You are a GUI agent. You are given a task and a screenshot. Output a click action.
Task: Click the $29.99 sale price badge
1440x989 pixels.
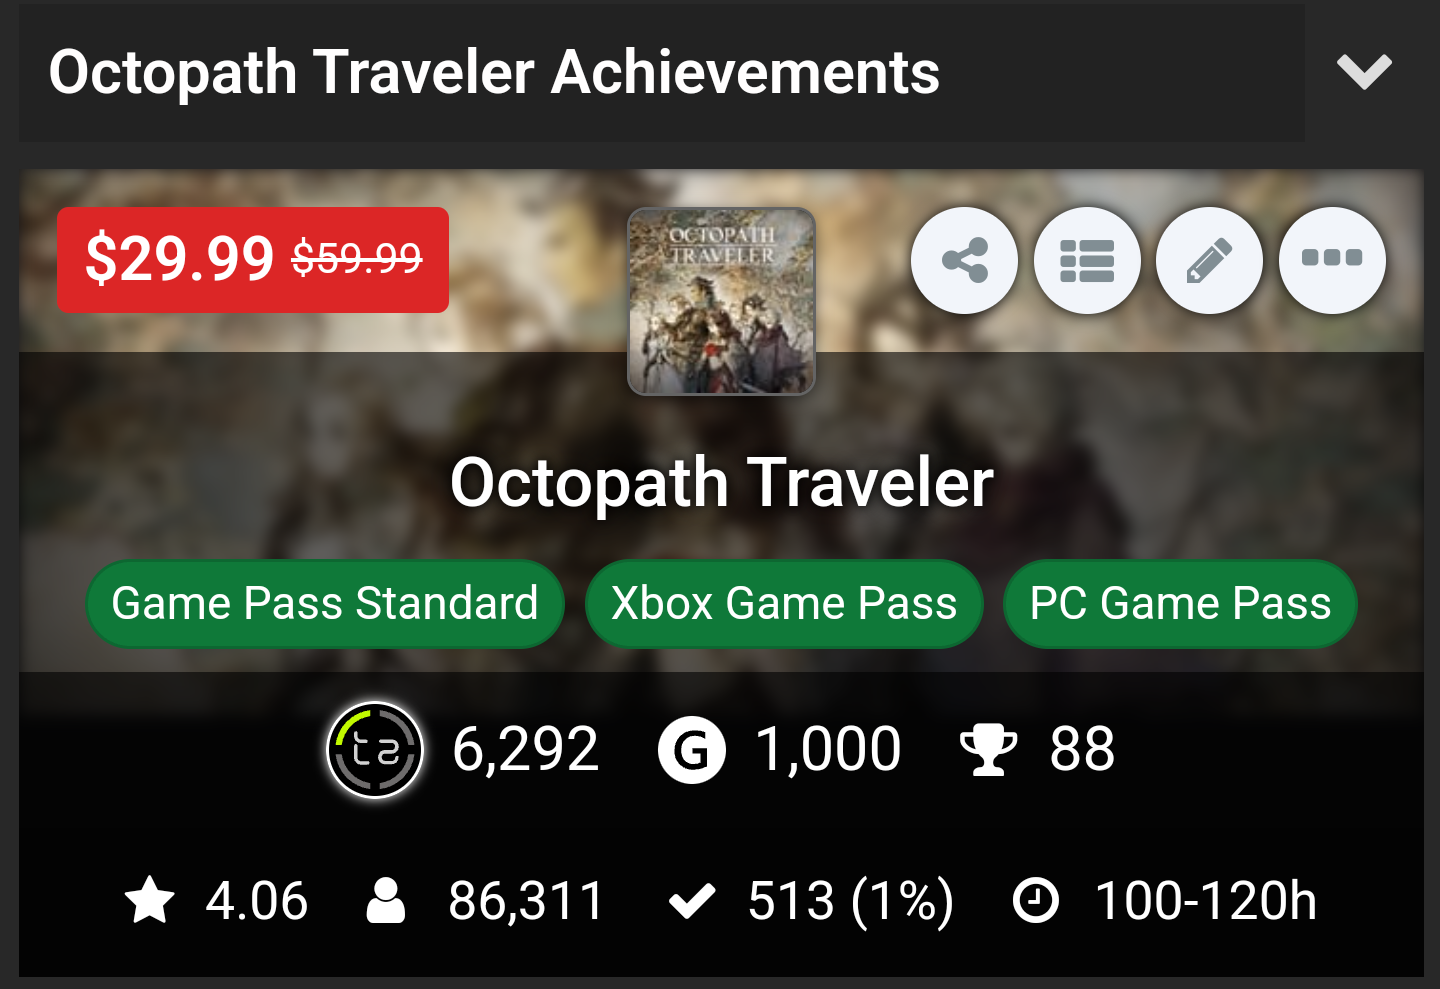[x=252, y=260]
